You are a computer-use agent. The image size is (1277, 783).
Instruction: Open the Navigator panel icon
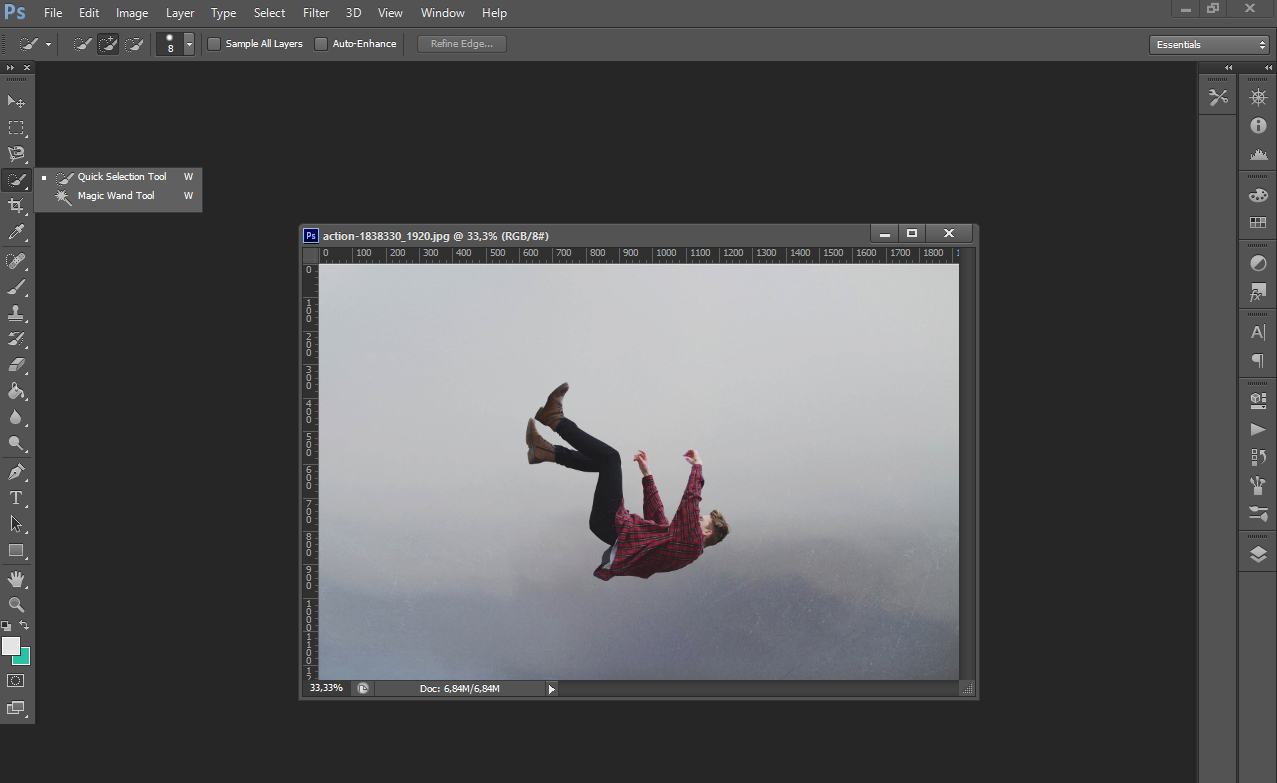point(1258,97)
